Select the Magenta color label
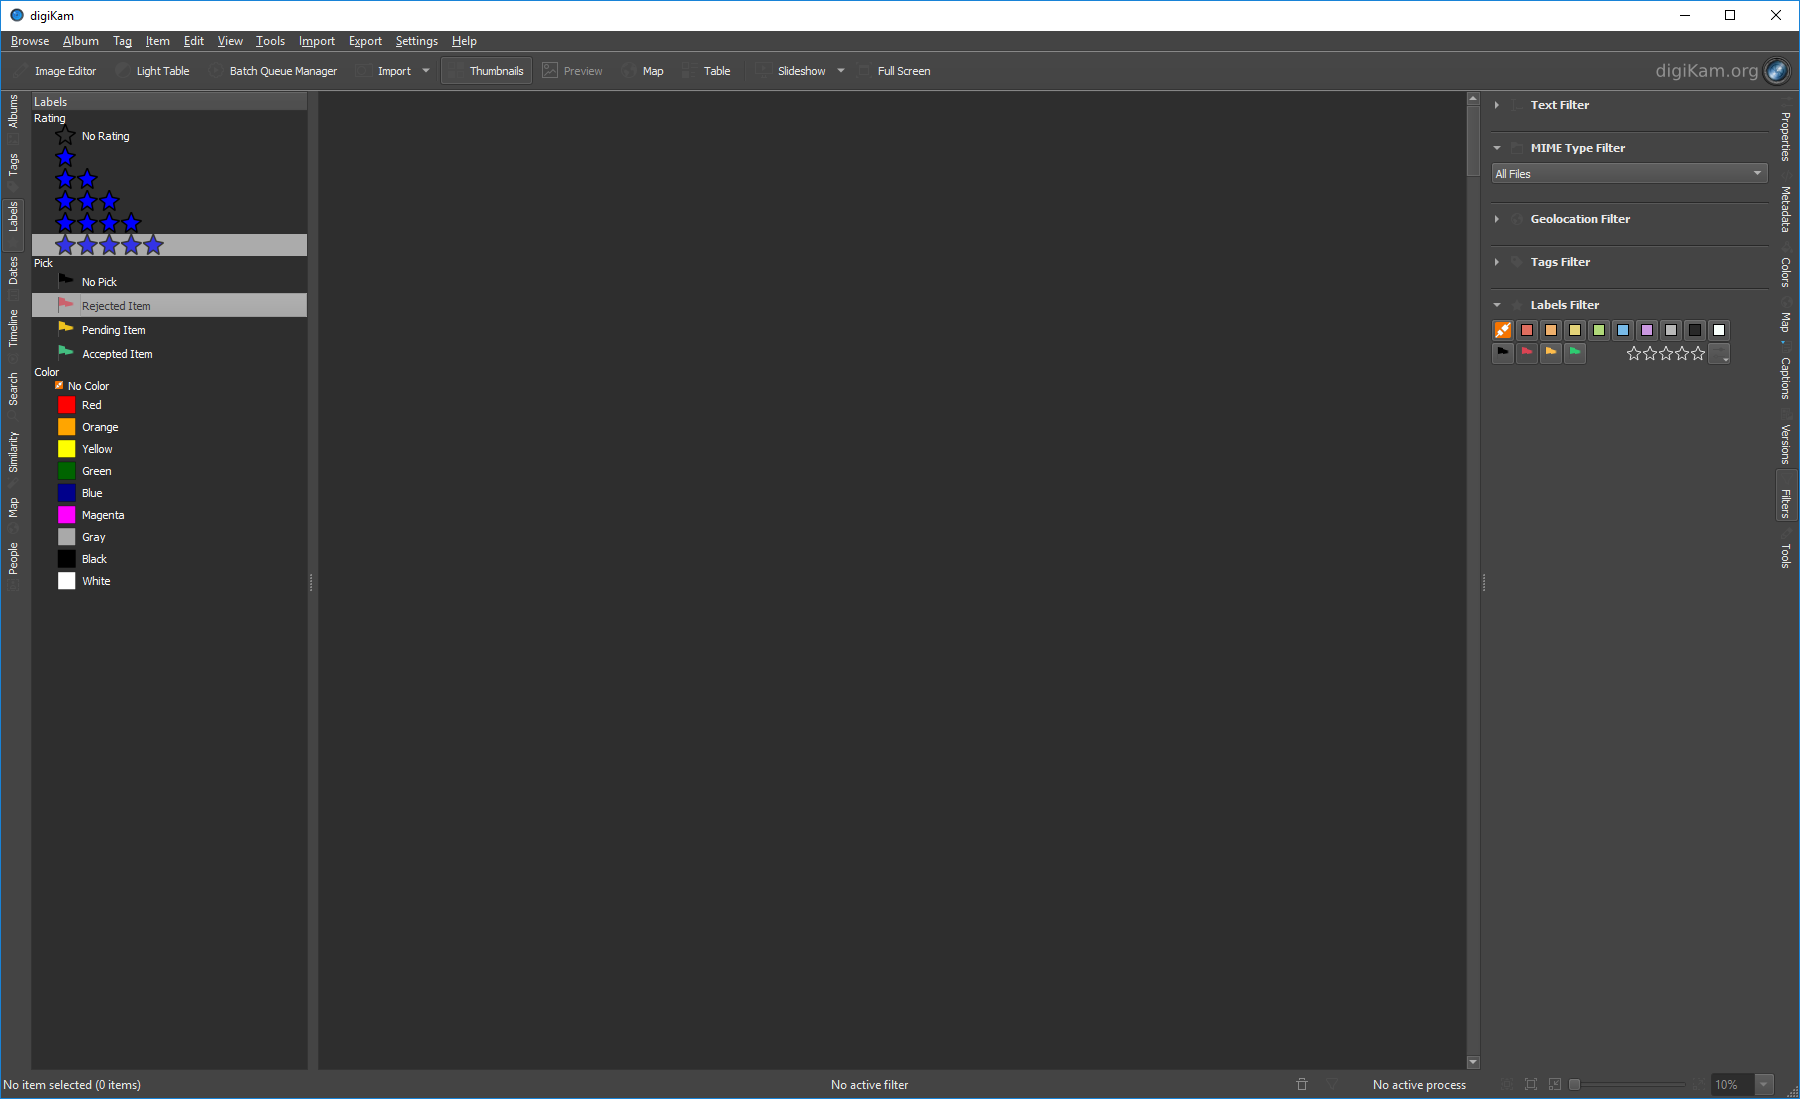Image resolution: width=1800 pixels, height=1099 pixels. (x=102, y=515)
